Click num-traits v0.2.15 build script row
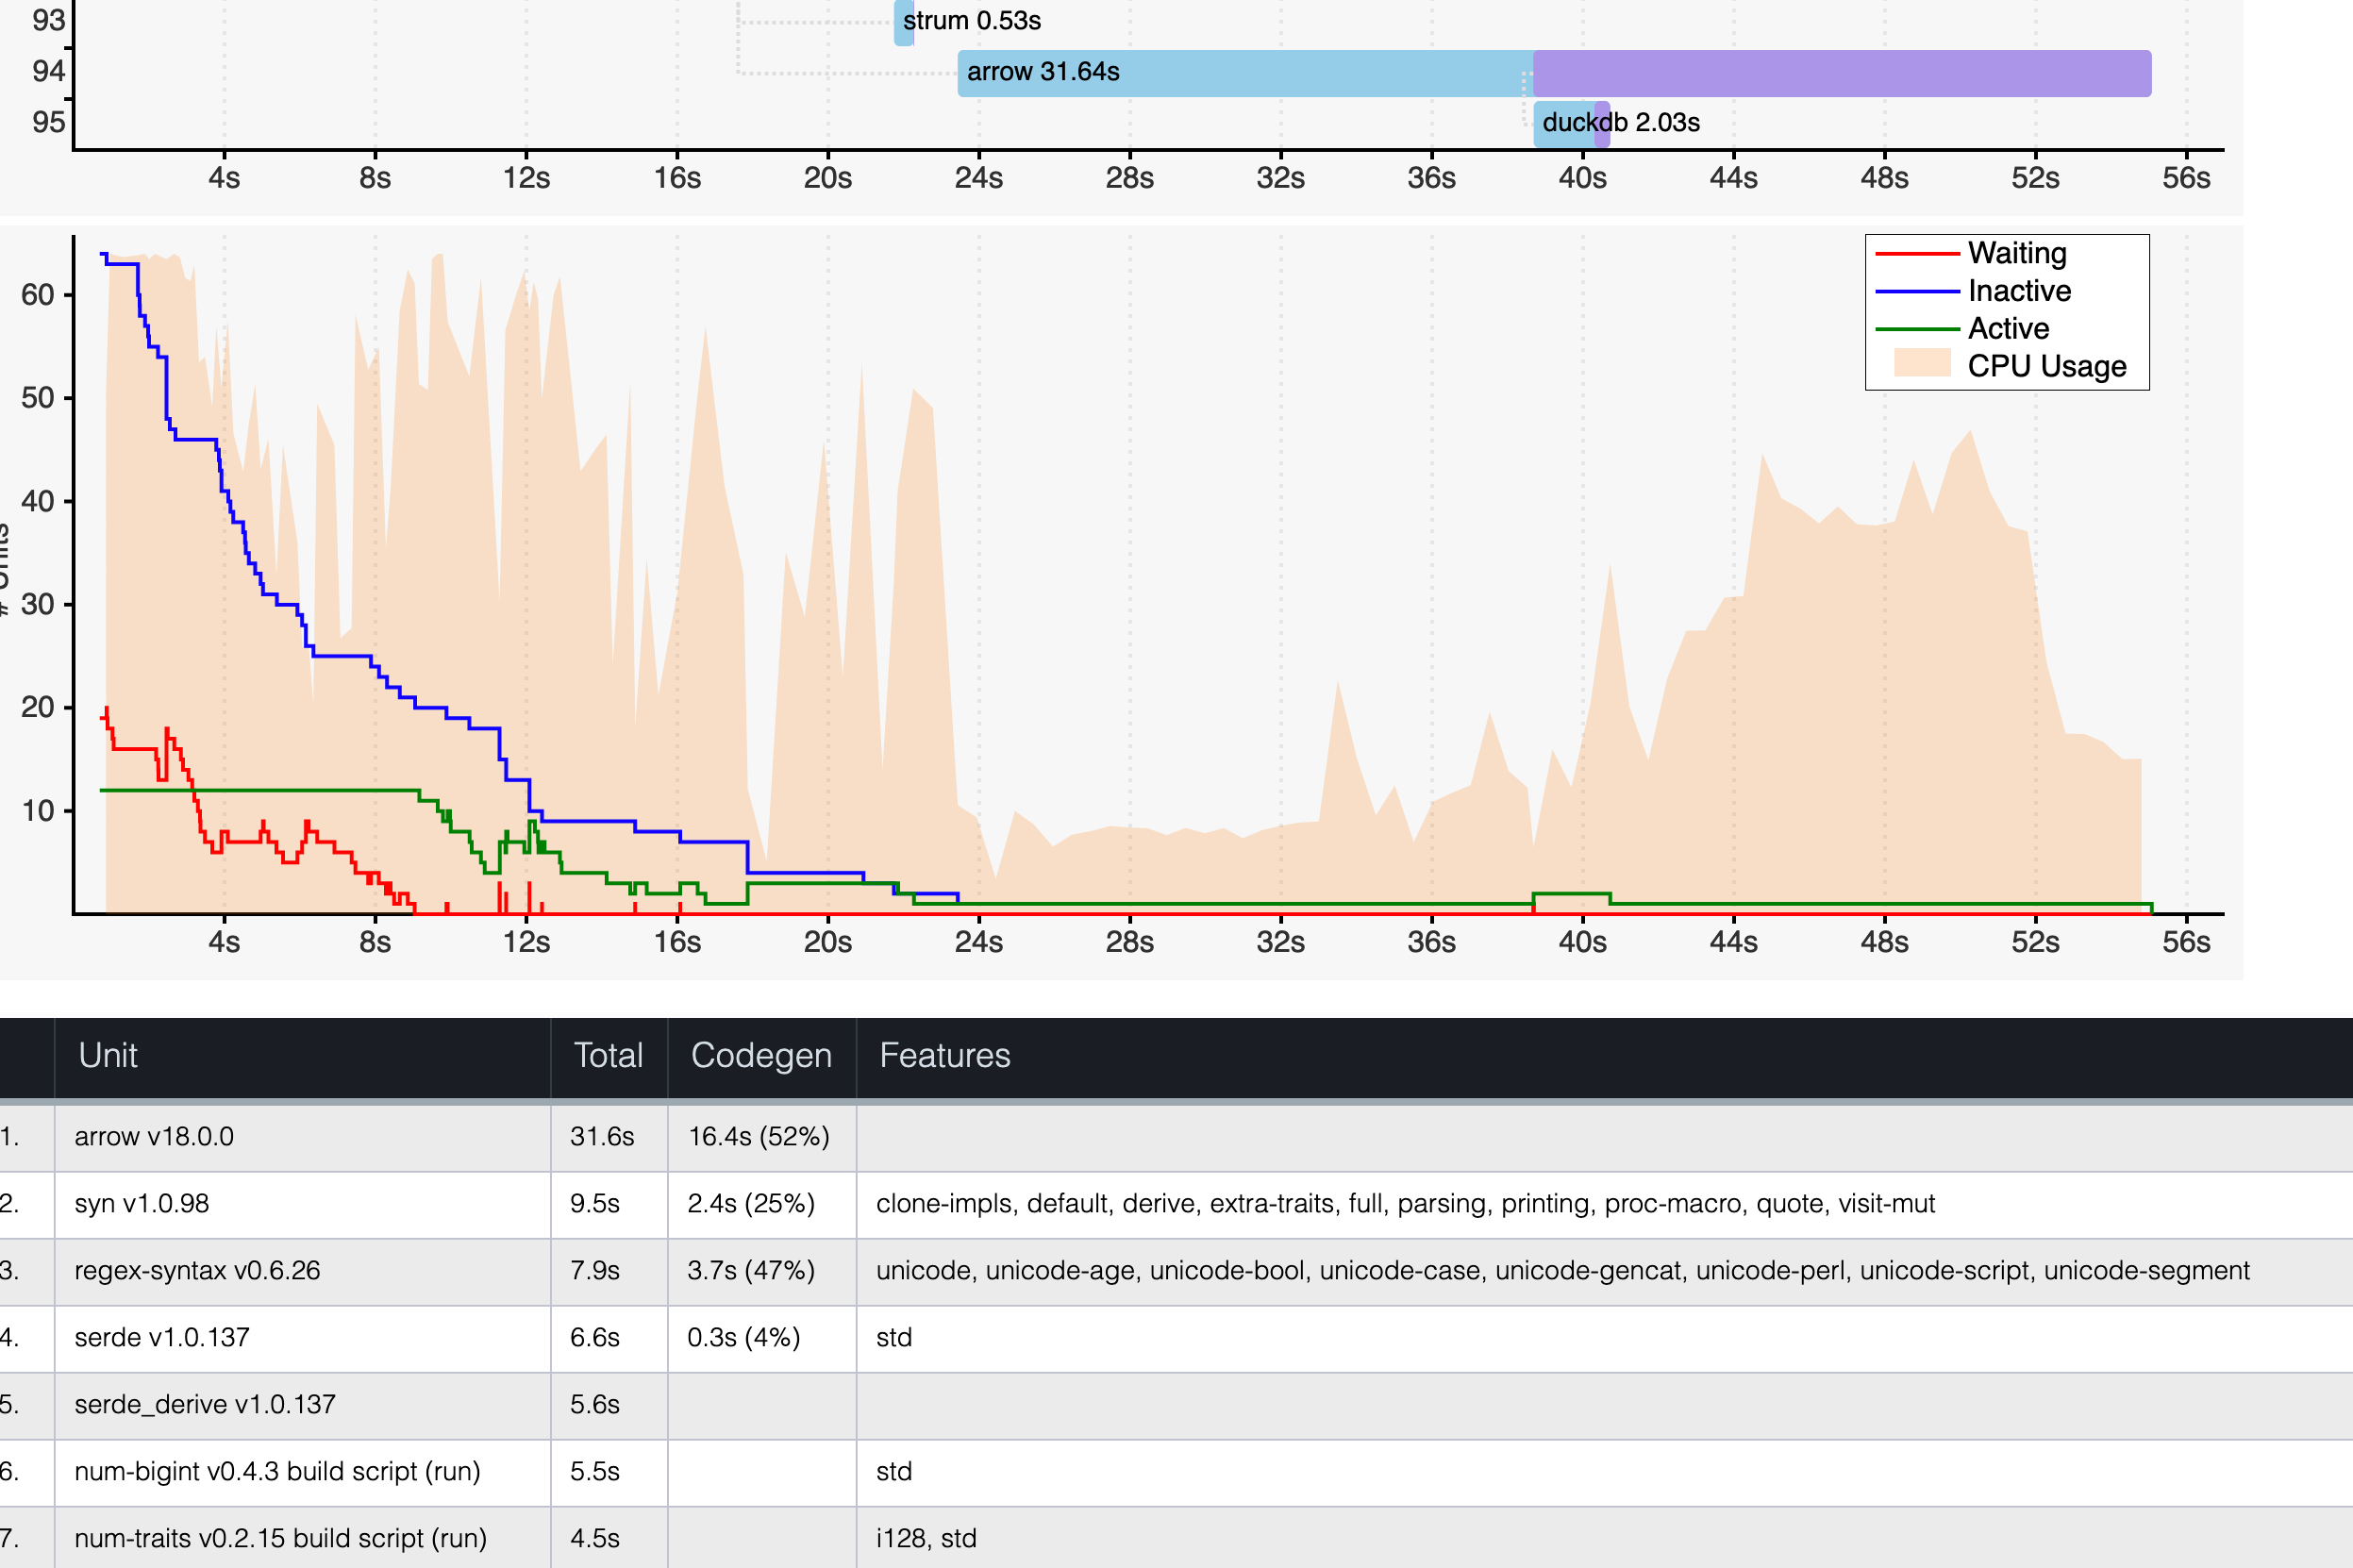The width and height of the screenshot is (2353, 1568). pos(280,1539)
